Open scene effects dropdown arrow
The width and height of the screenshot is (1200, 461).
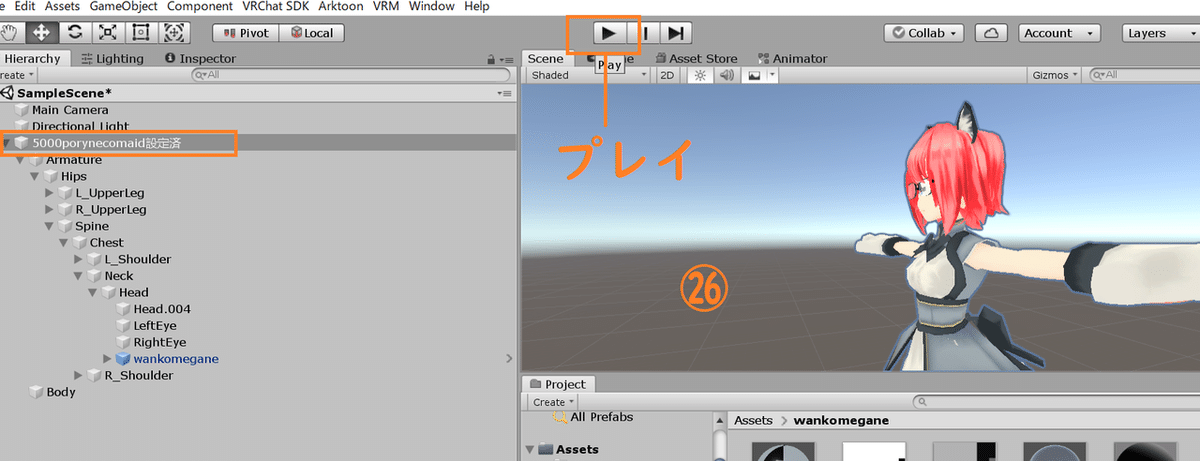[x=773, y=75]
